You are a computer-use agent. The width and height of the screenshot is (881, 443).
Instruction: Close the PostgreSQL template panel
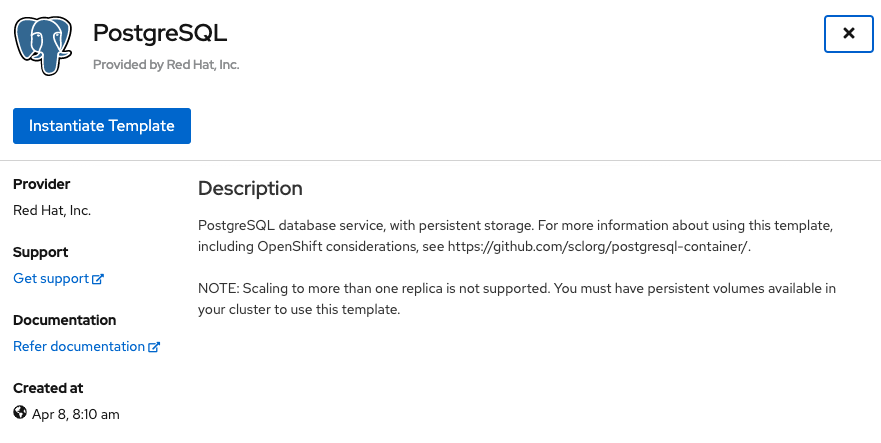click(848, 34)
